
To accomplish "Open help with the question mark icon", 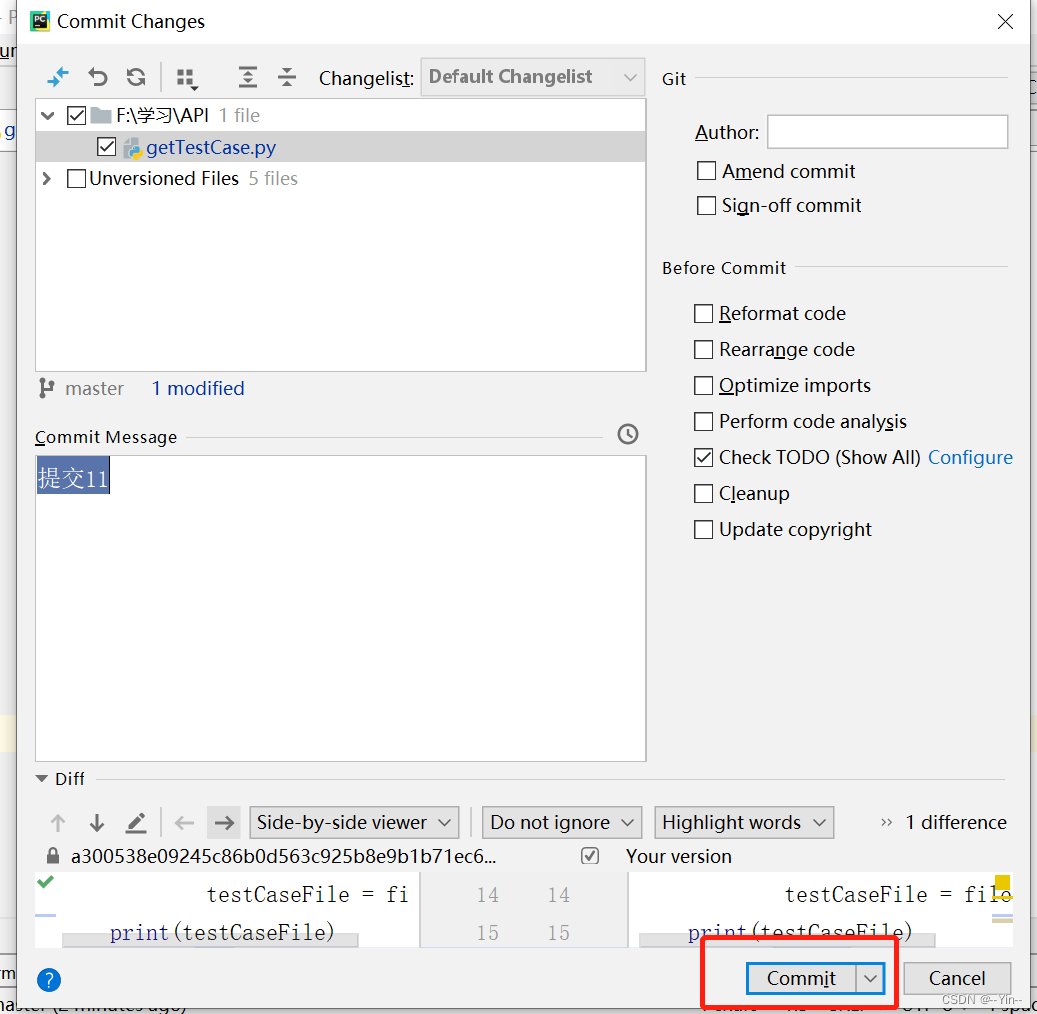I will (49, 980).
